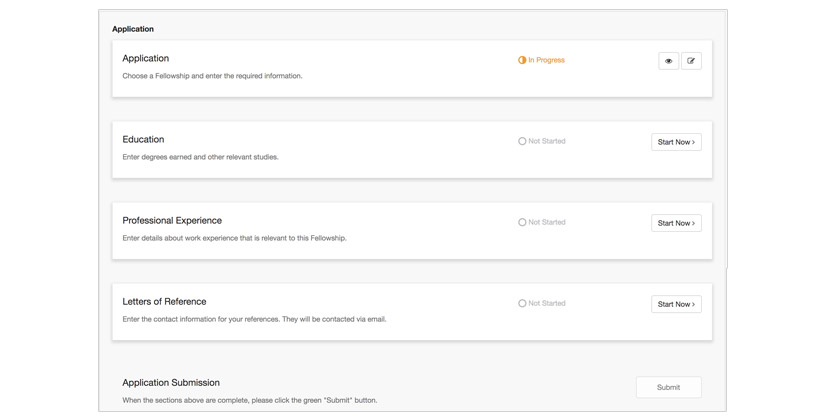Click the Choose a Fellowship description text
Image resolution: width=820 pixels, height=420 pixels.
click(212, 76)
